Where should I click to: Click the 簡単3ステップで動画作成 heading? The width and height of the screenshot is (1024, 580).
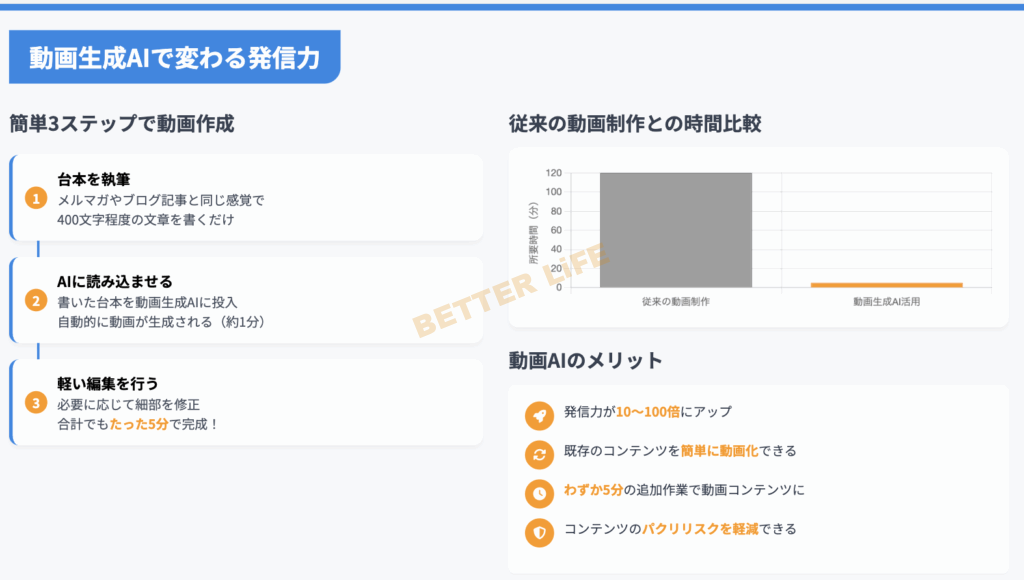click(121, 125)
